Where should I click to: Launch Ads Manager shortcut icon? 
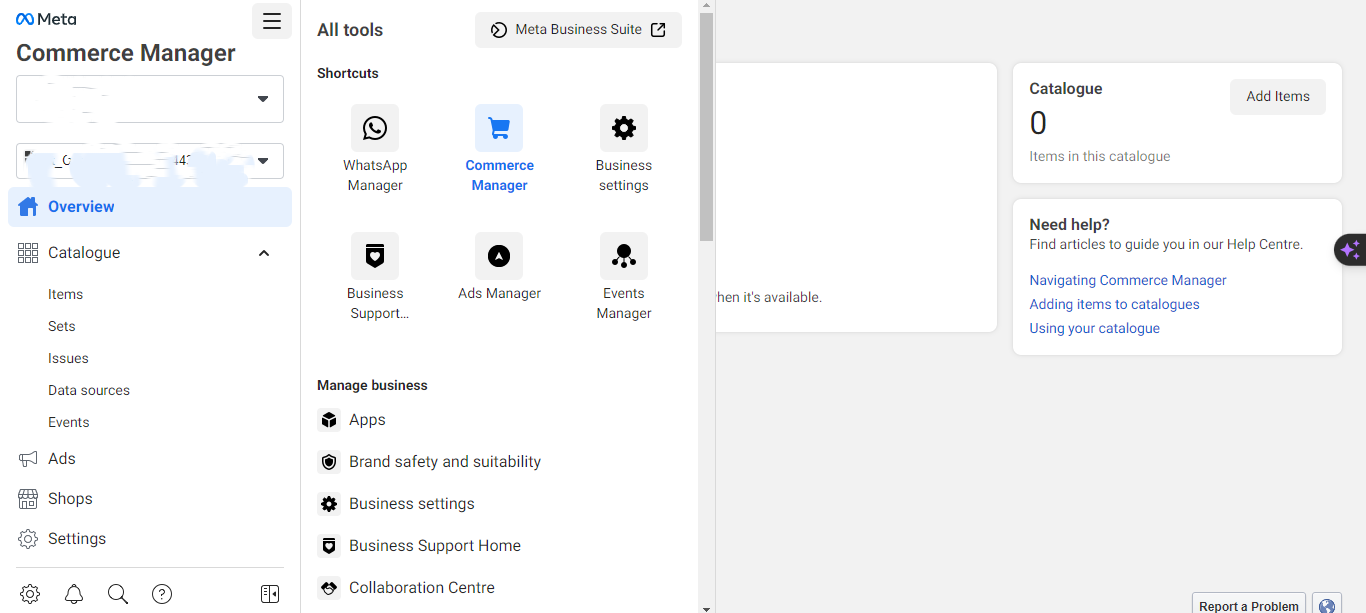tap(499, 256)
